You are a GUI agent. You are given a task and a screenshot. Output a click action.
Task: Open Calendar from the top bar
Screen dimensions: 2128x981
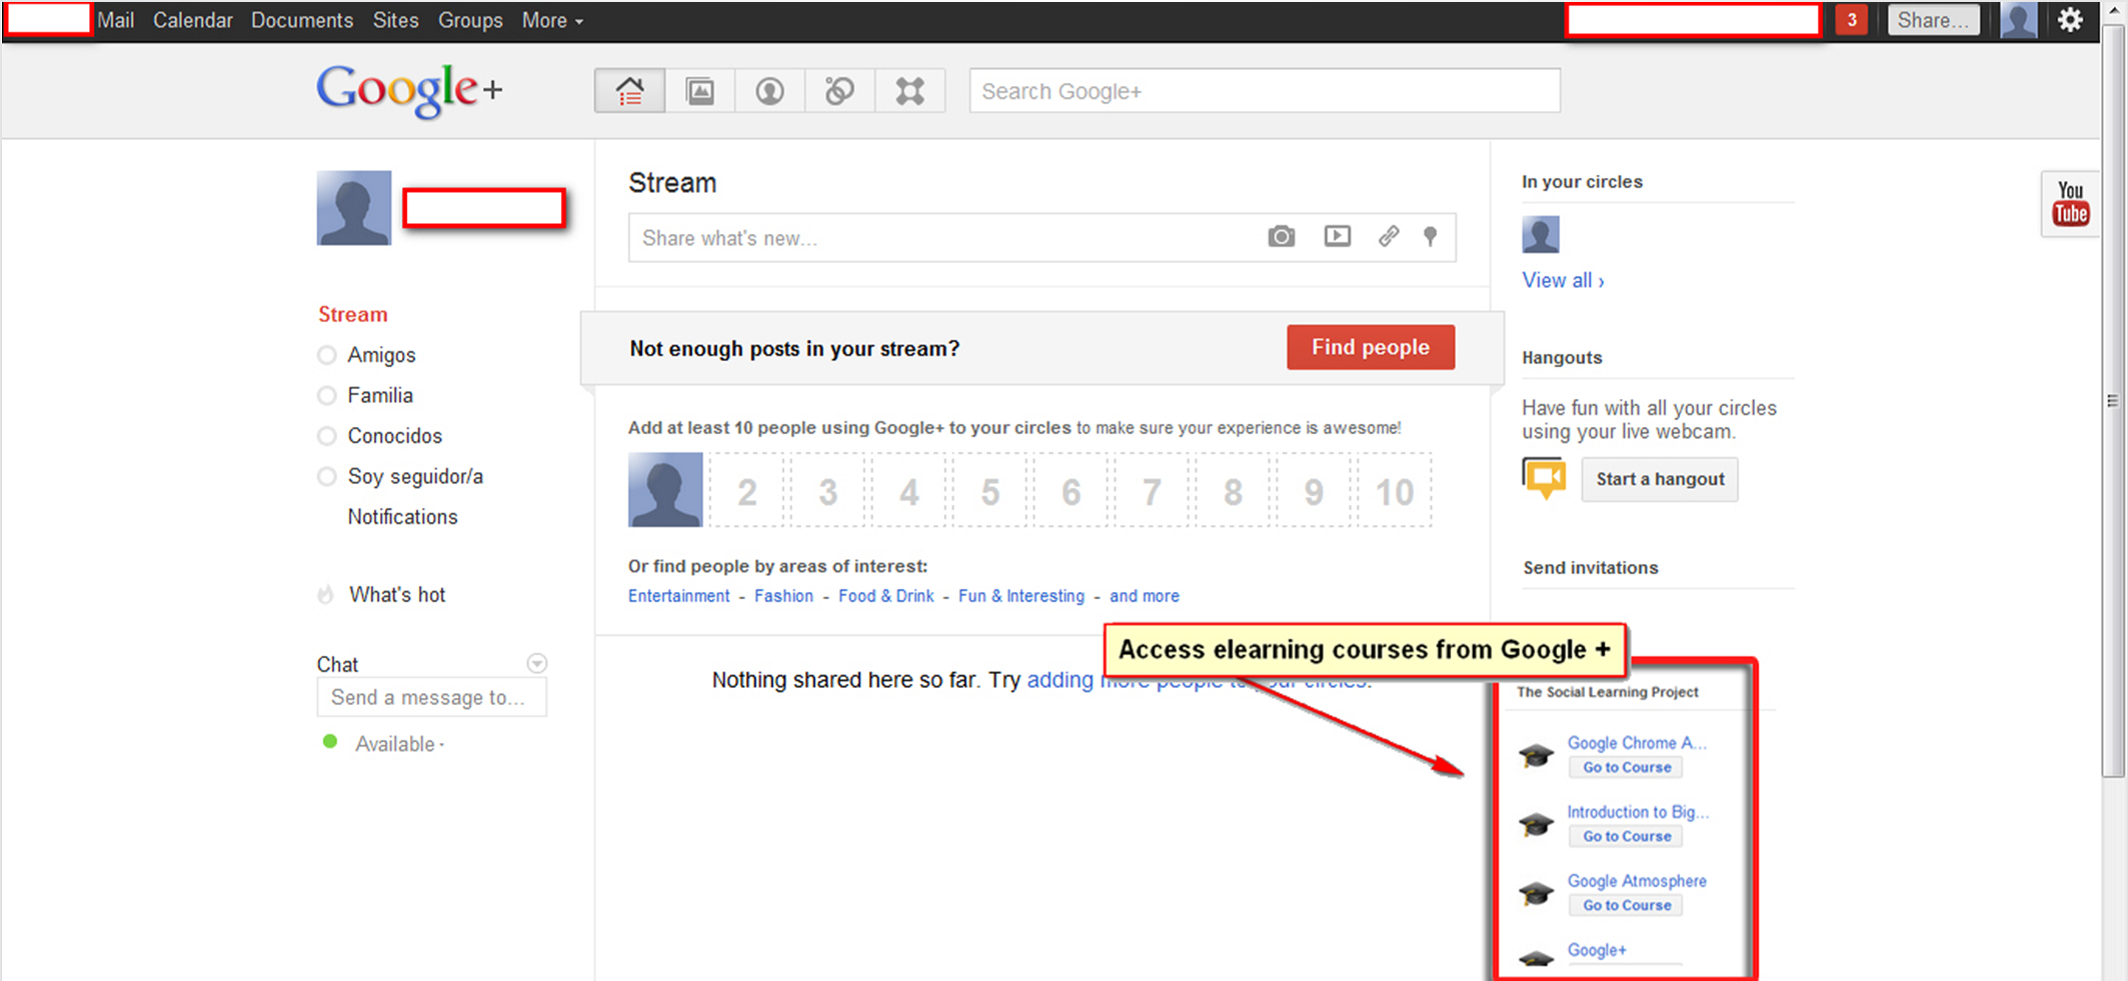tap(192, 20)
